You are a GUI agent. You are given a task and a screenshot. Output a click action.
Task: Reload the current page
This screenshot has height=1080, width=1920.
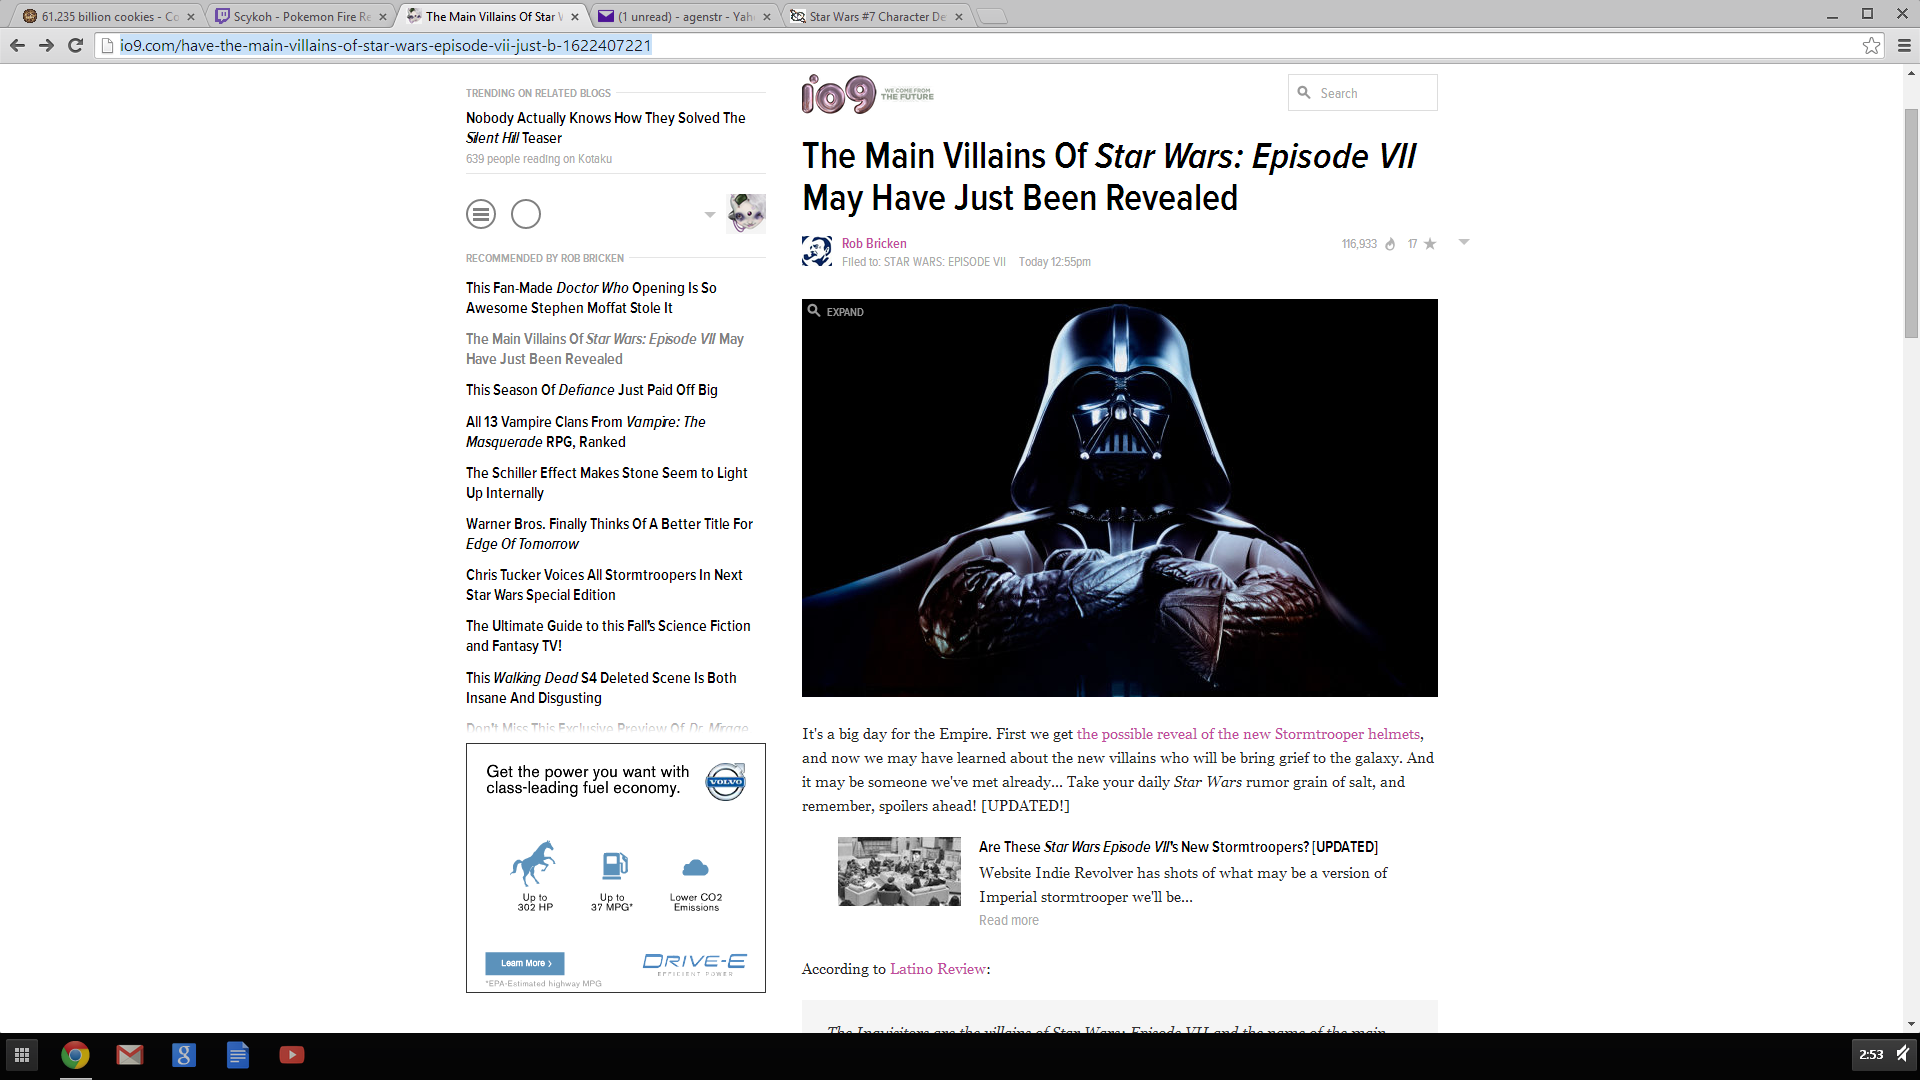tap(75, 45)
